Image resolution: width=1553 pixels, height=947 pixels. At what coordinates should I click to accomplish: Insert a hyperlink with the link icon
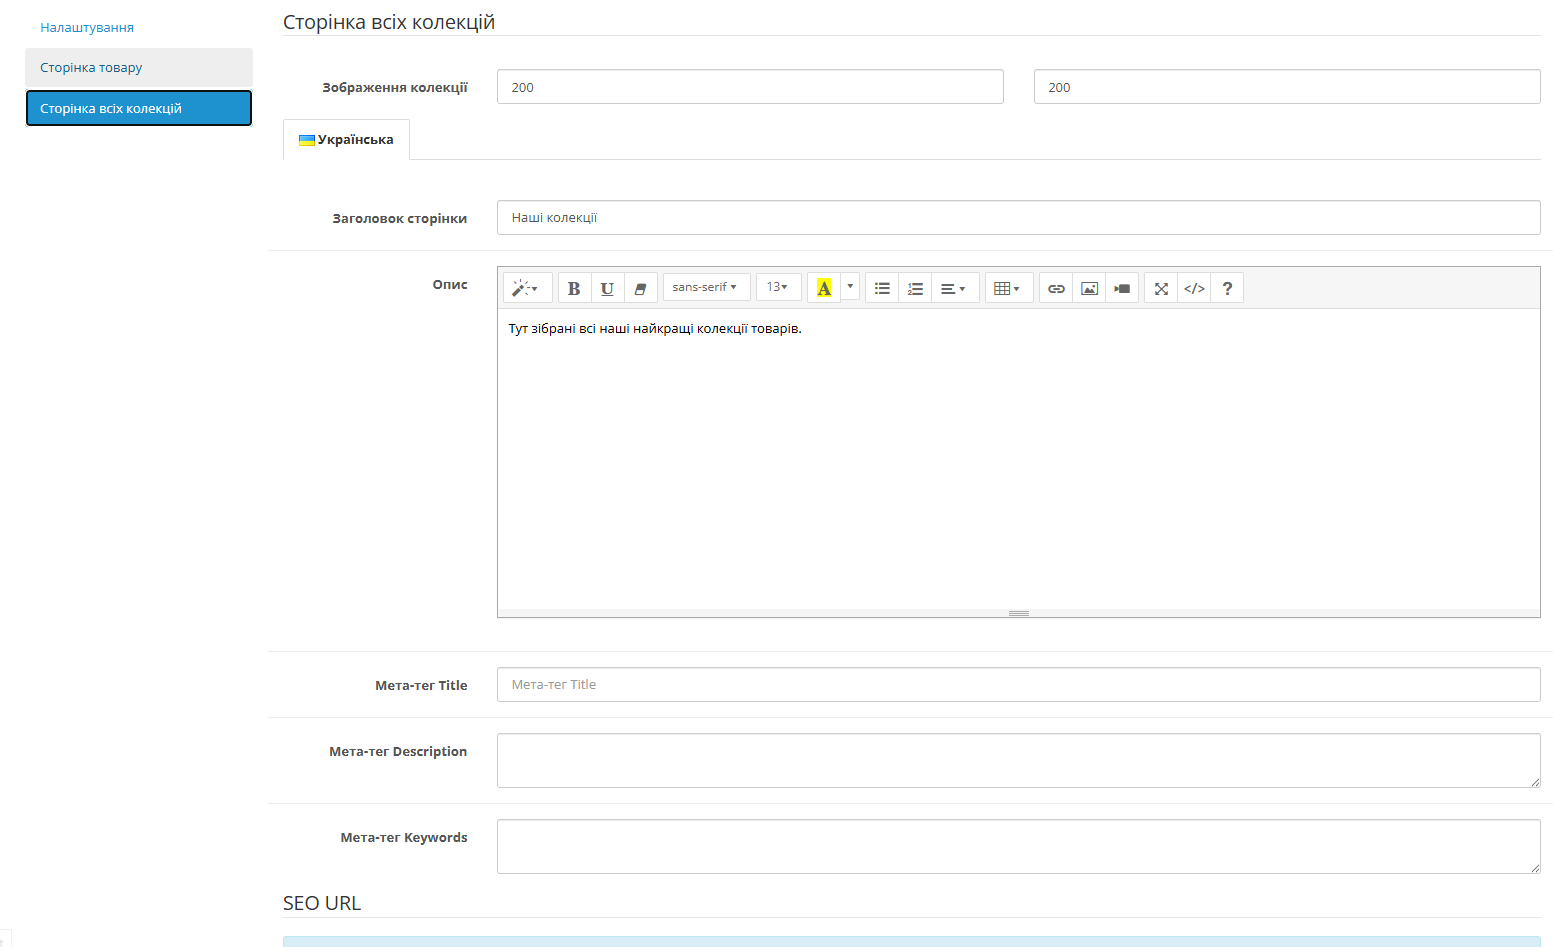coord(1056,288)
